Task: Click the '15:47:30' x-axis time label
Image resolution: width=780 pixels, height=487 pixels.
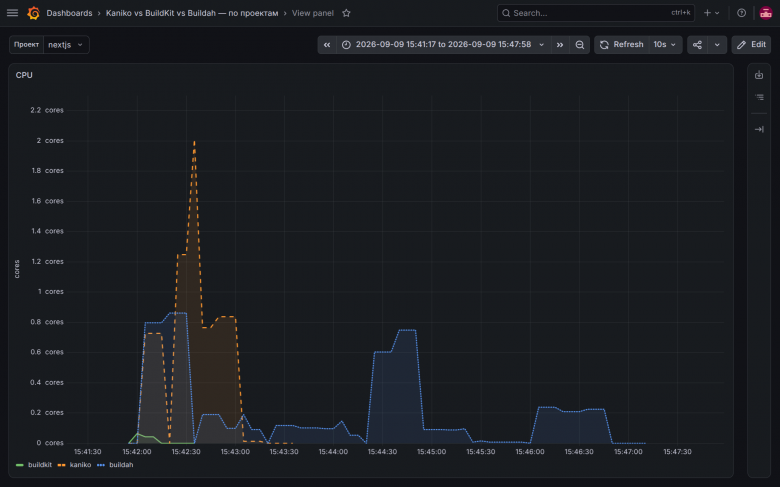Action: click(677, 452)
